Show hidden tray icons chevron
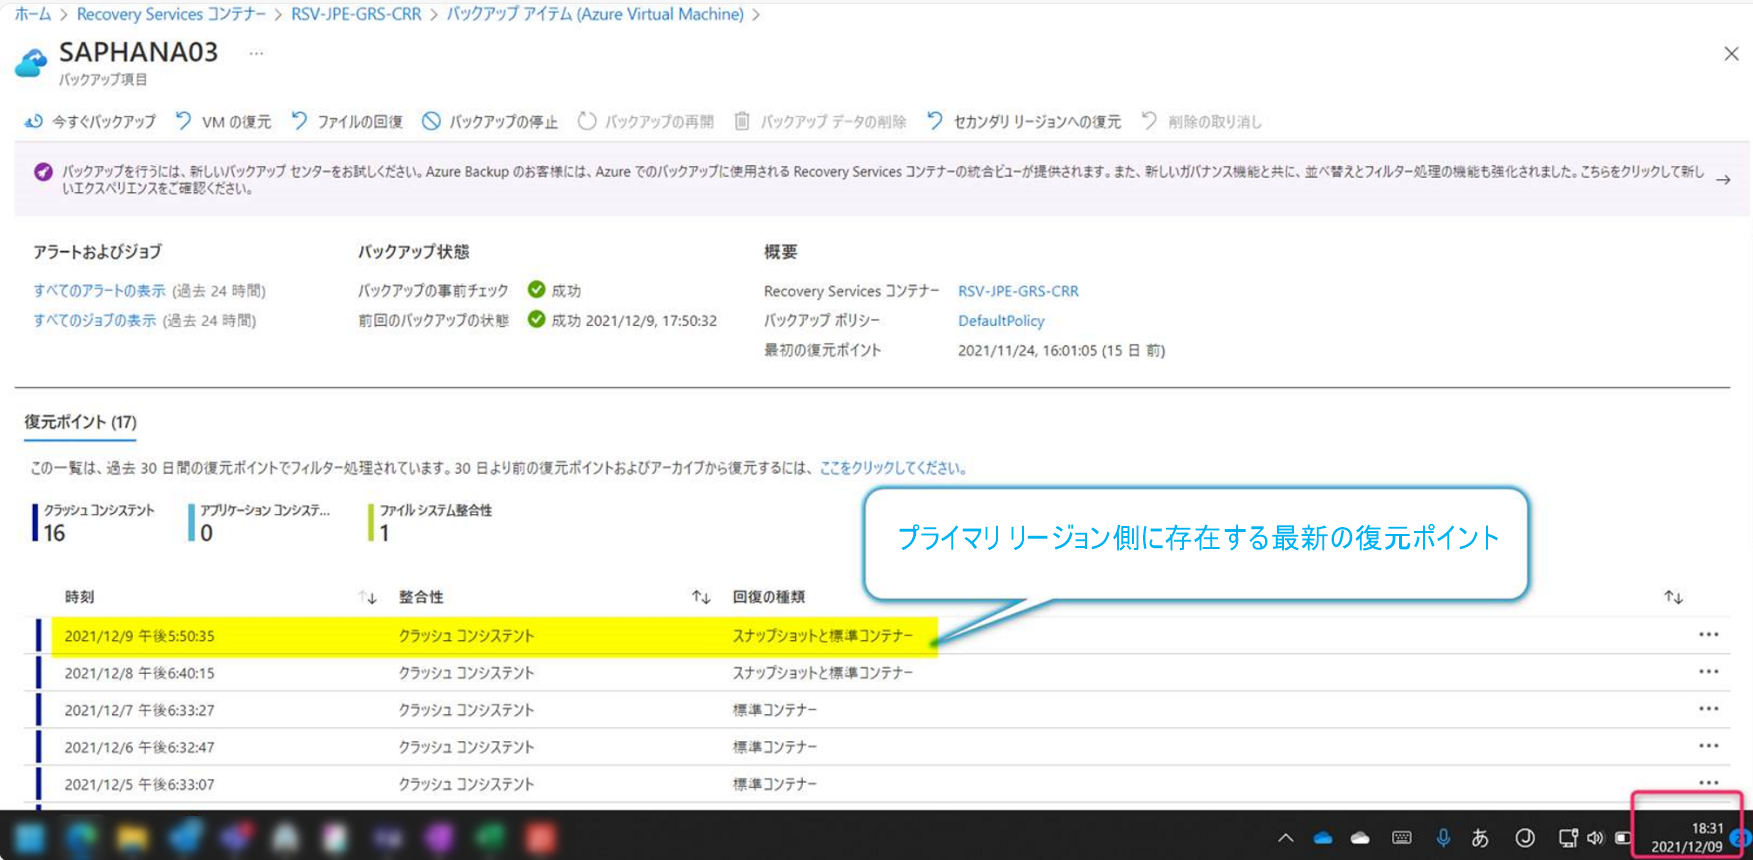This screenshot has width=1753, height=860. click(1286, 838)
